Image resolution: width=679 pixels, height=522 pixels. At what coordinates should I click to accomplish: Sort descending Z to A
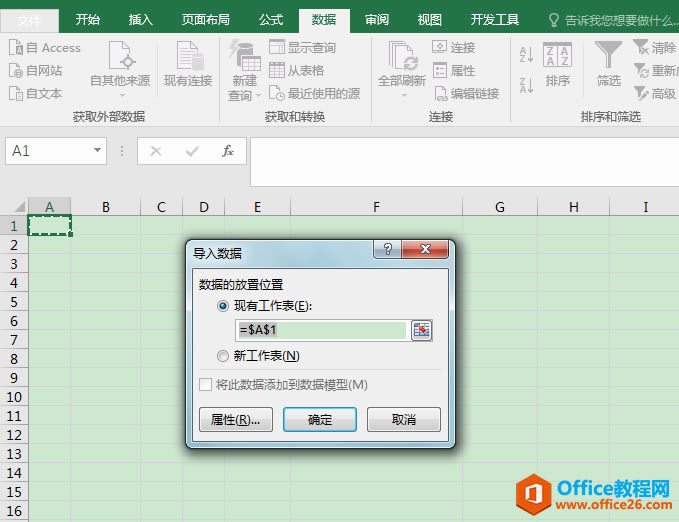coord(527,85)
